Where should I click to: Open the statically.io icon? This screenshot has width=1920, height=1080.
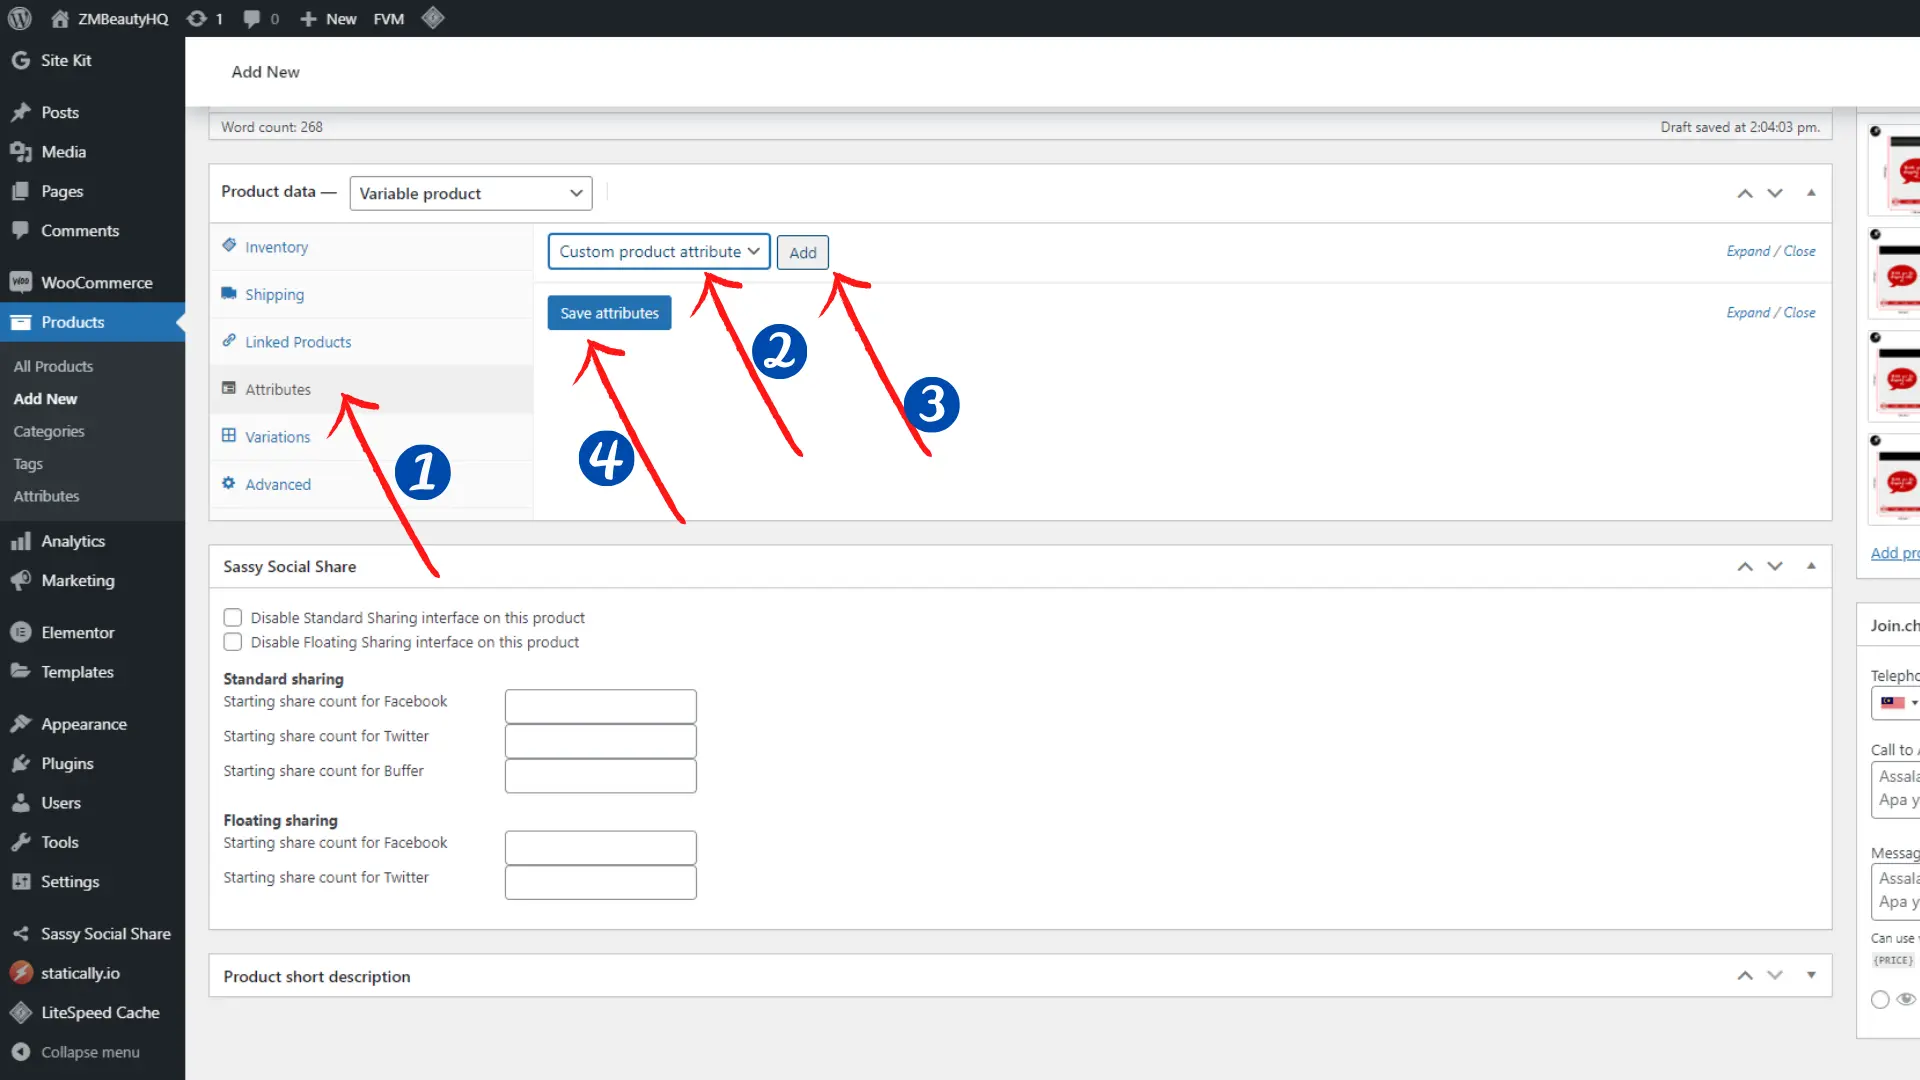click(x=21, y=972)
